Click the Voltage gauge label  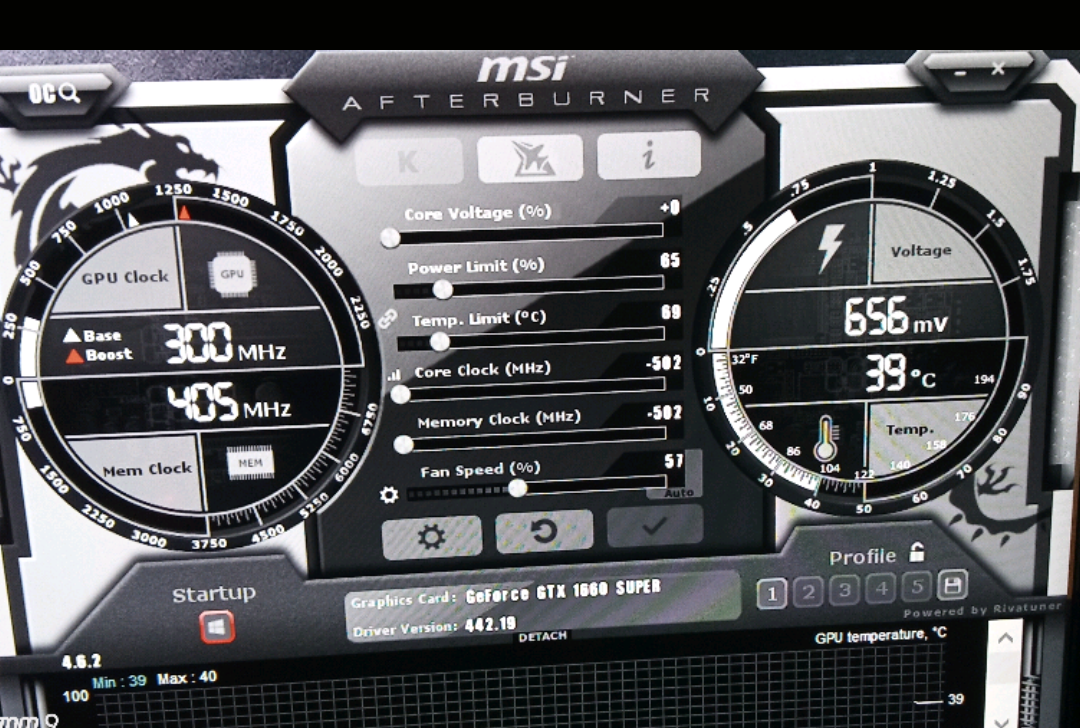pyautogui.click(x=921, y=251)
